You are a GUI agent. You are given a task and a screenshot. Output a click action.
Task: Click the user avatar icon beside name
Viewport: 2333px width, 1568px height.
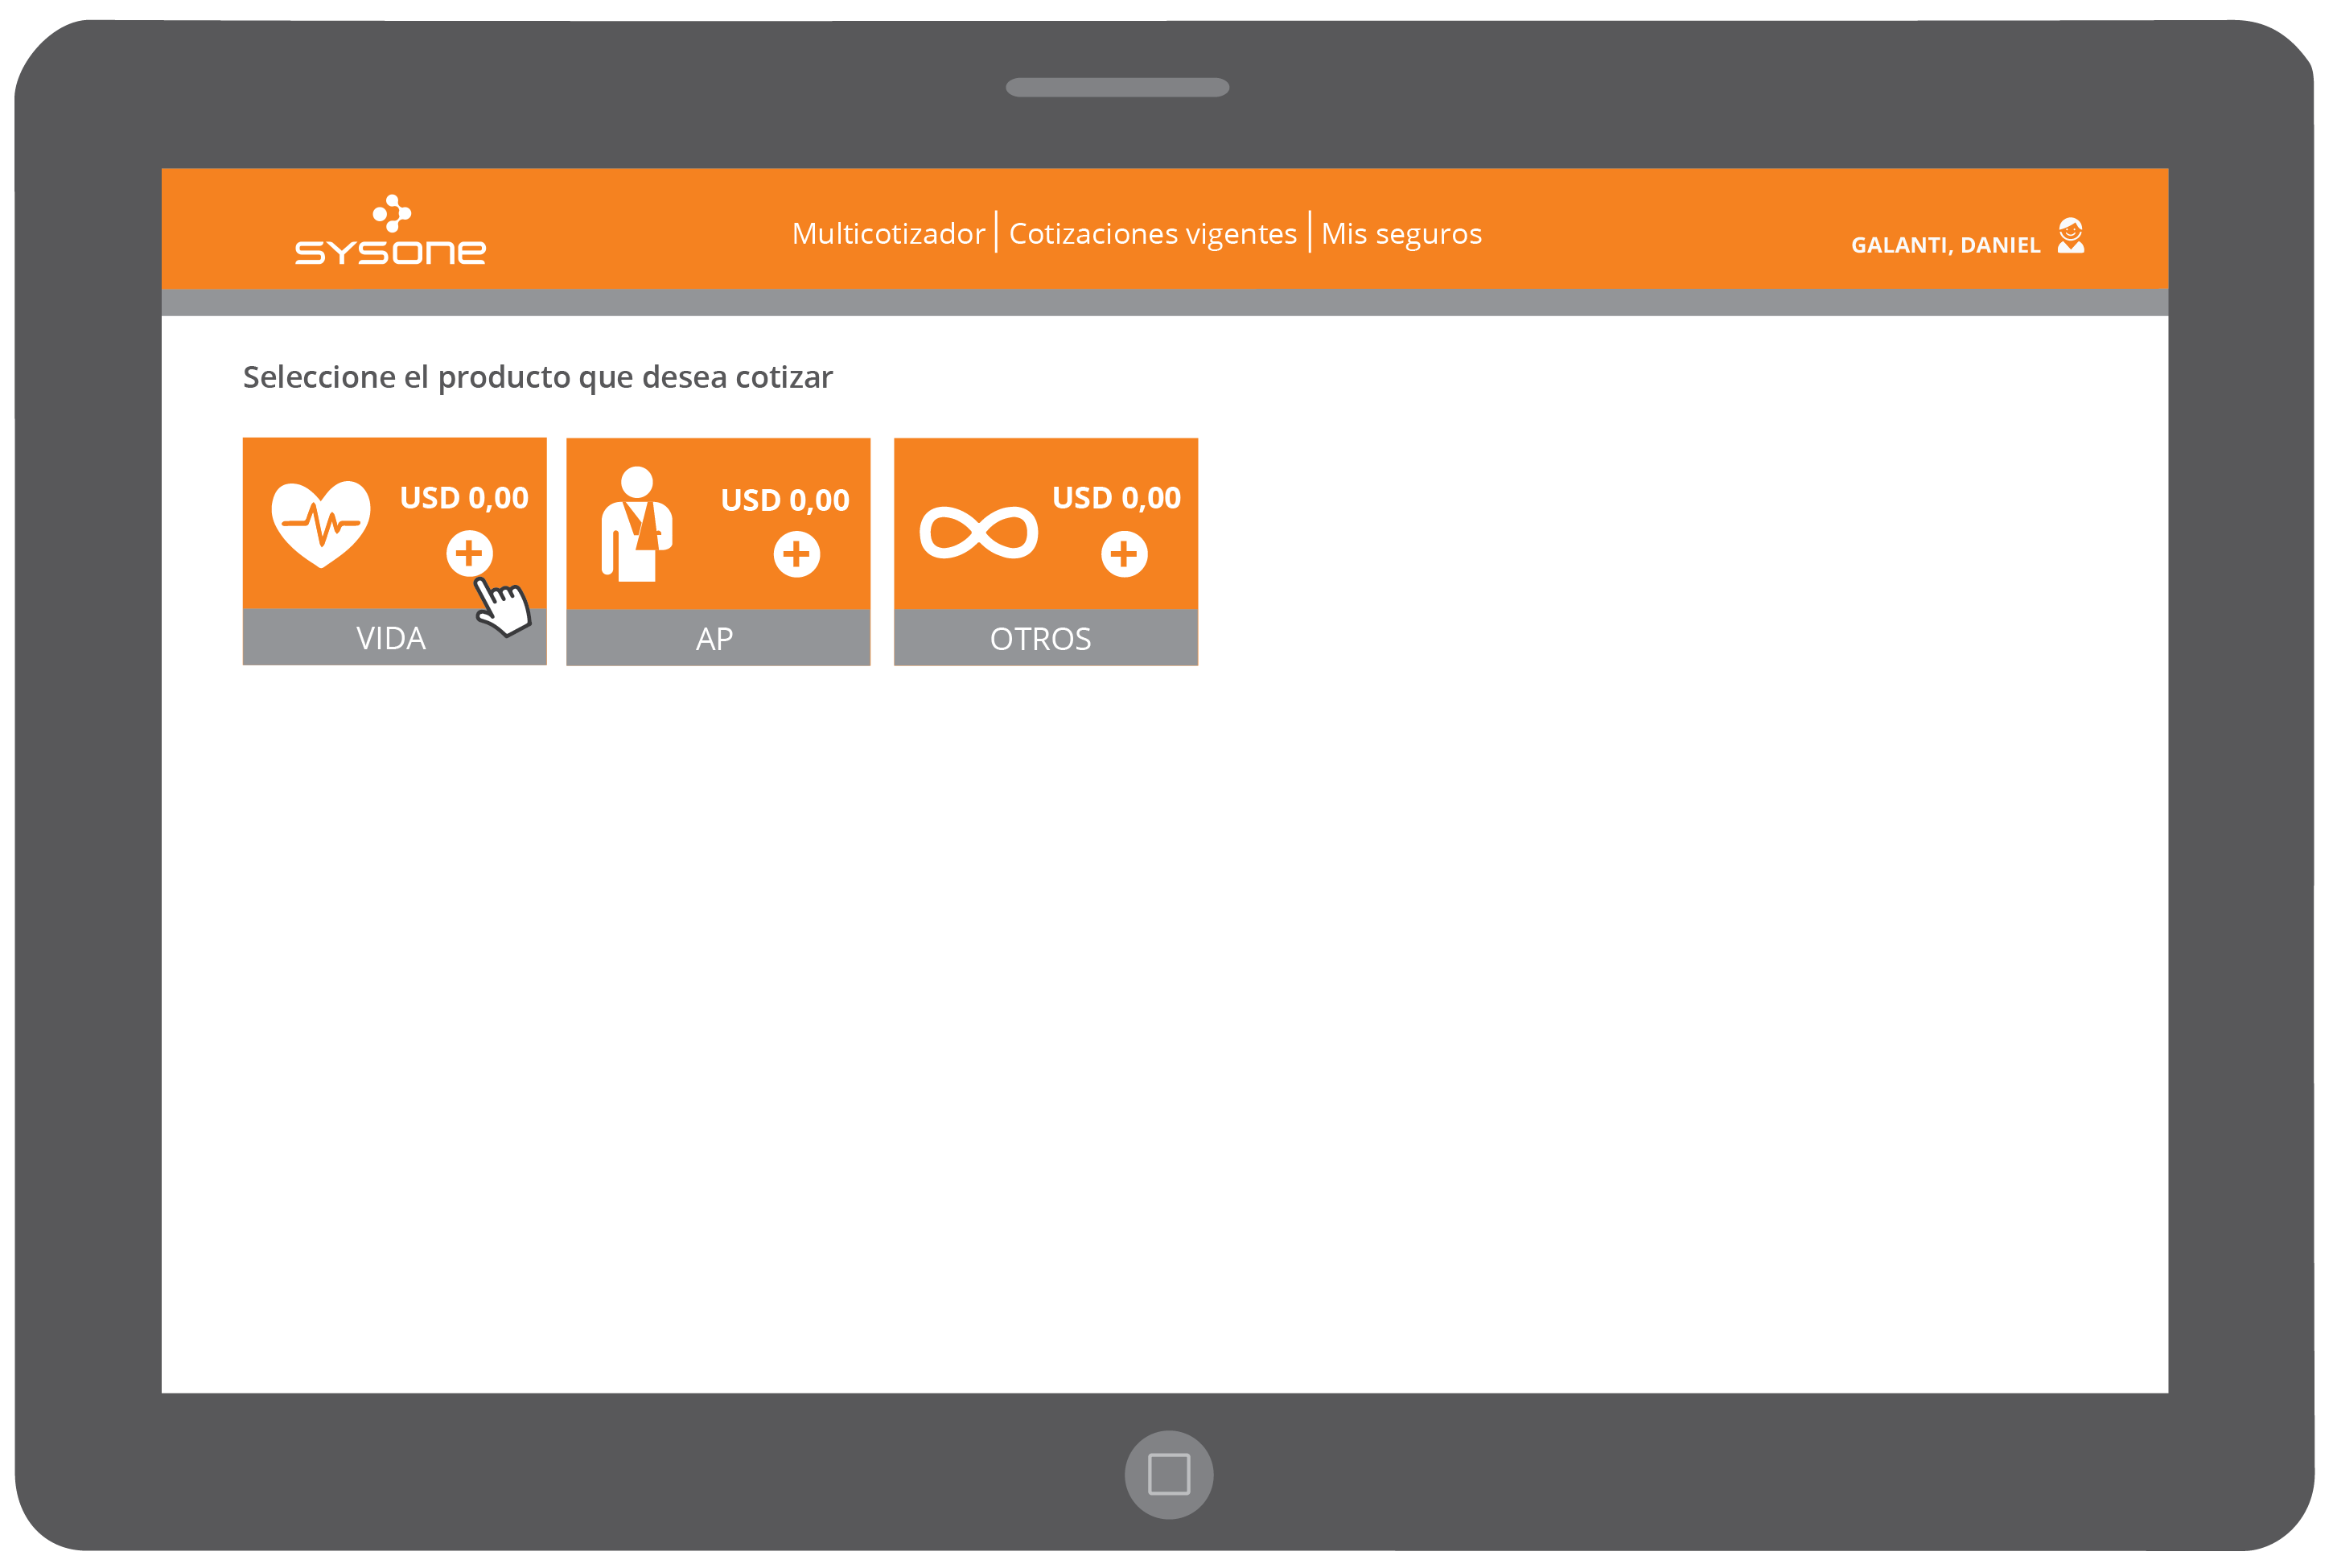pos(2070,237)
